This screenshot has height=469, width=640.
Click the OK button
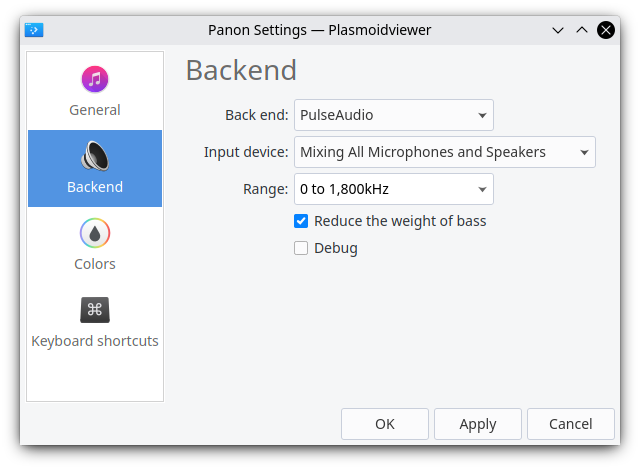pyautogui.click(x=385, y=424)
